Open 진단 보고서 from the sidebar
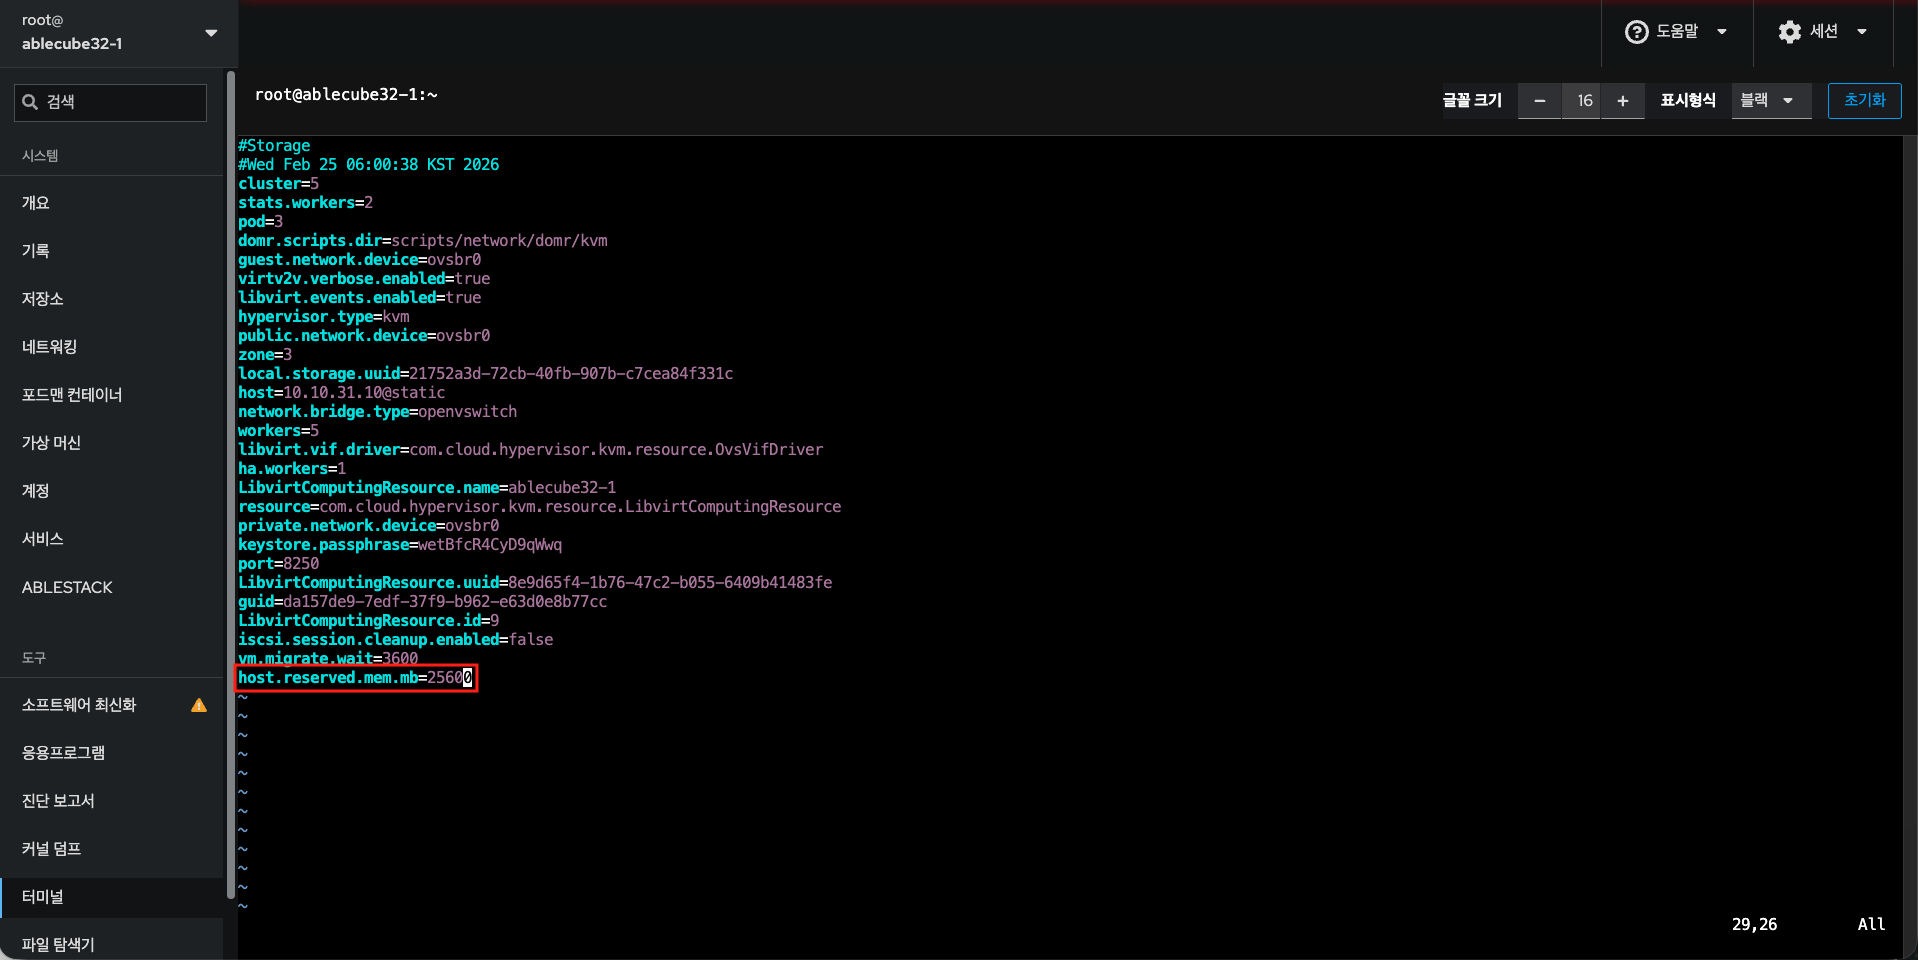 (58, 801)
